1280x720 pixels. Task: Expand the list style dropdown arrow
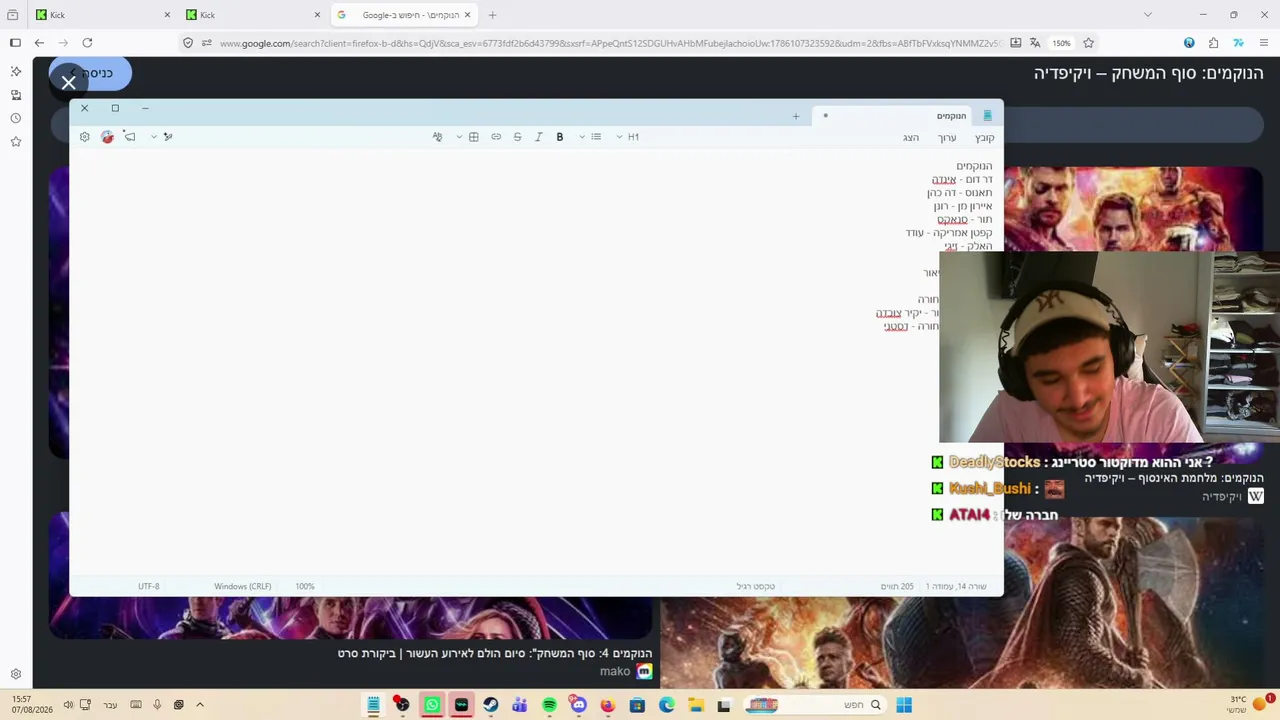(x=582, y=137)
